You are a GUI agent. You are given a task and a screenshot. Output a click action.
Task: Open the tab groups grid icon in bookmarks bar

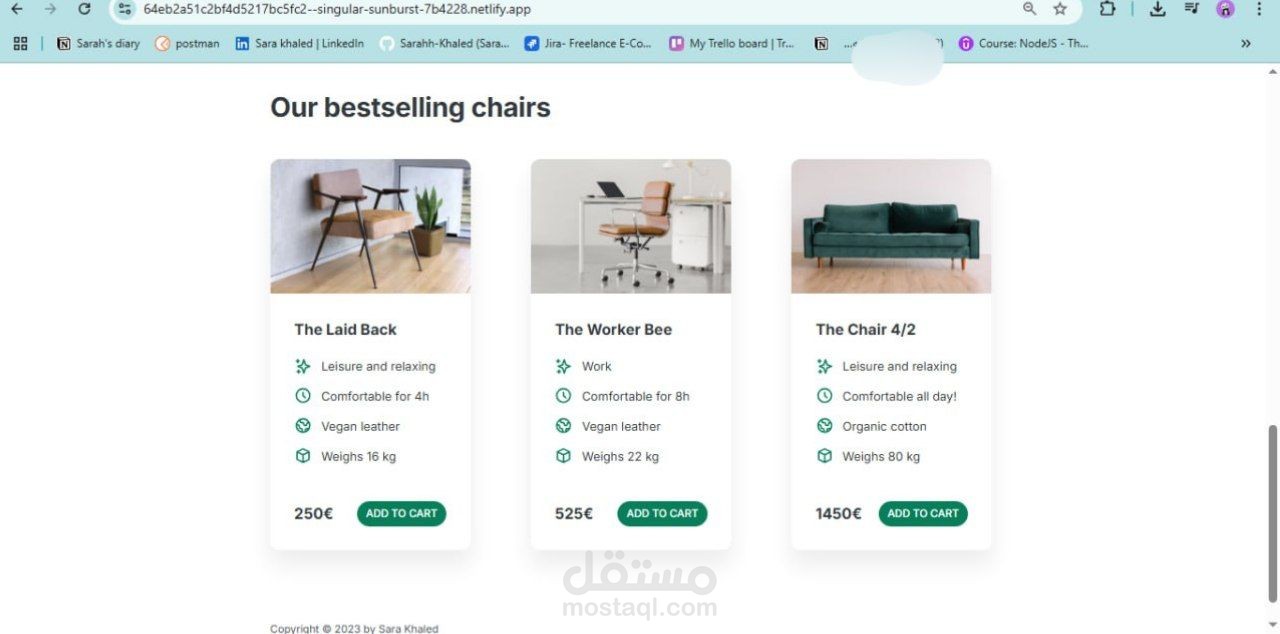[x=20, y=43]
